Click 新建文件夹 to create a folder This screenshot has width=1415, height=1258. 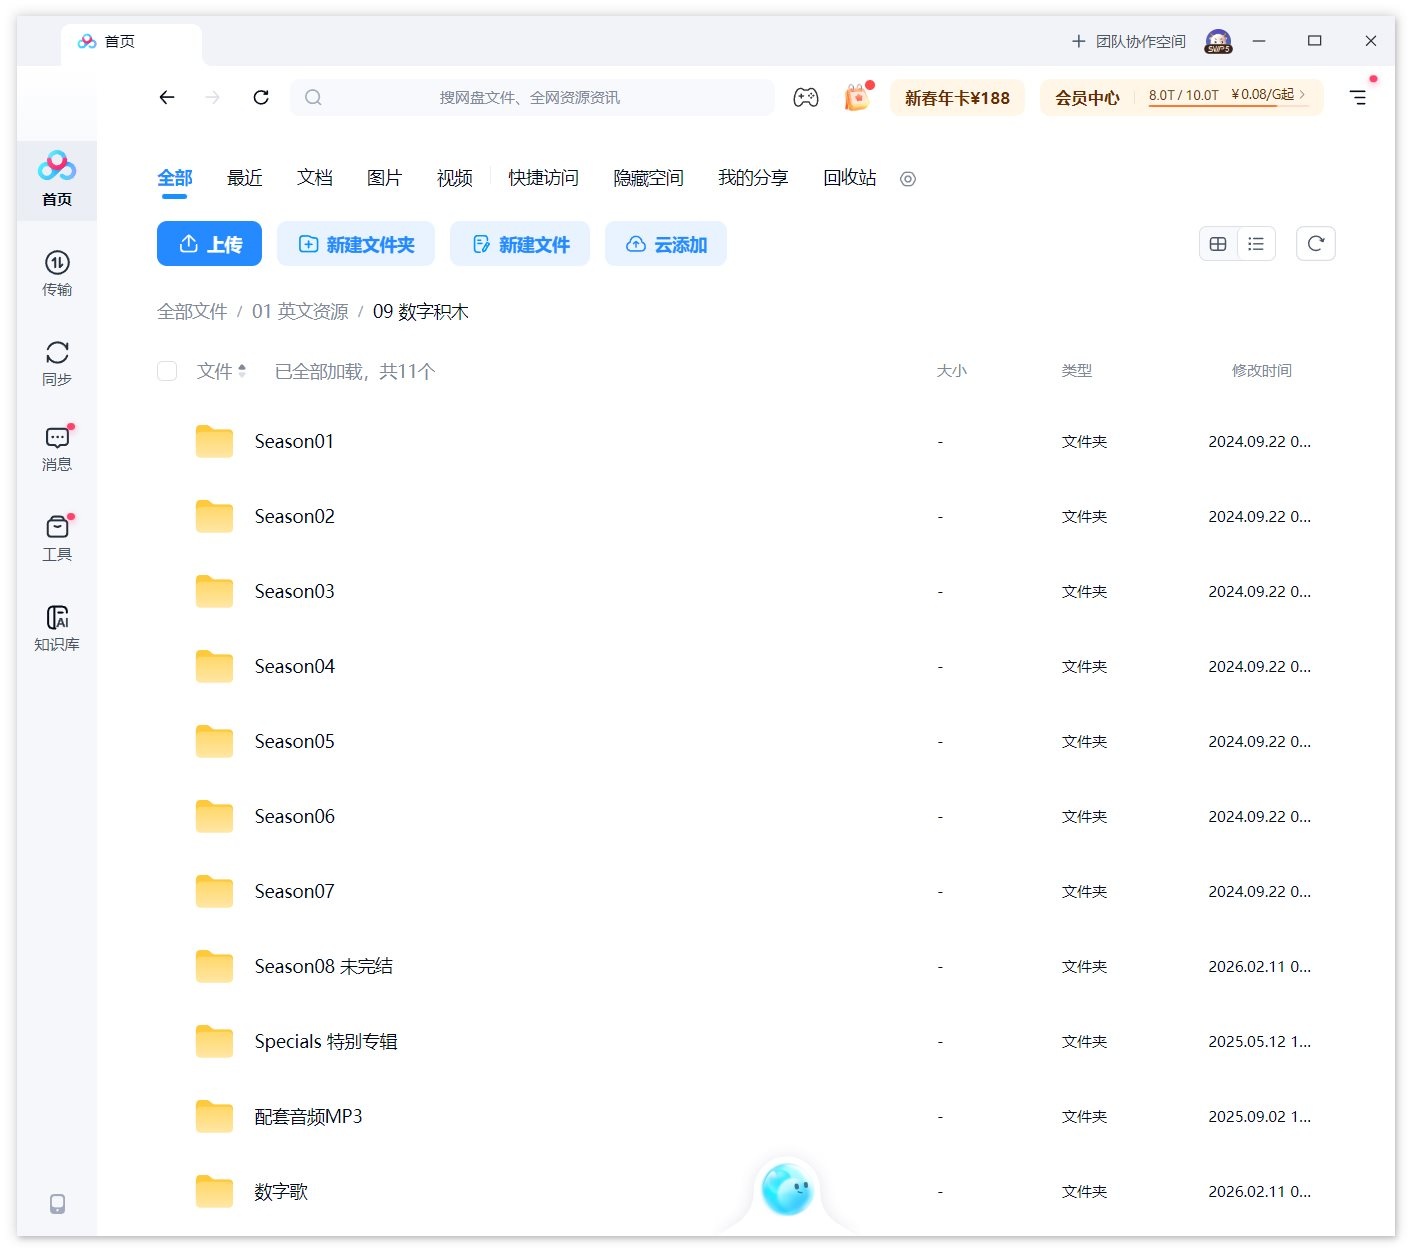[x=355, y=243]
